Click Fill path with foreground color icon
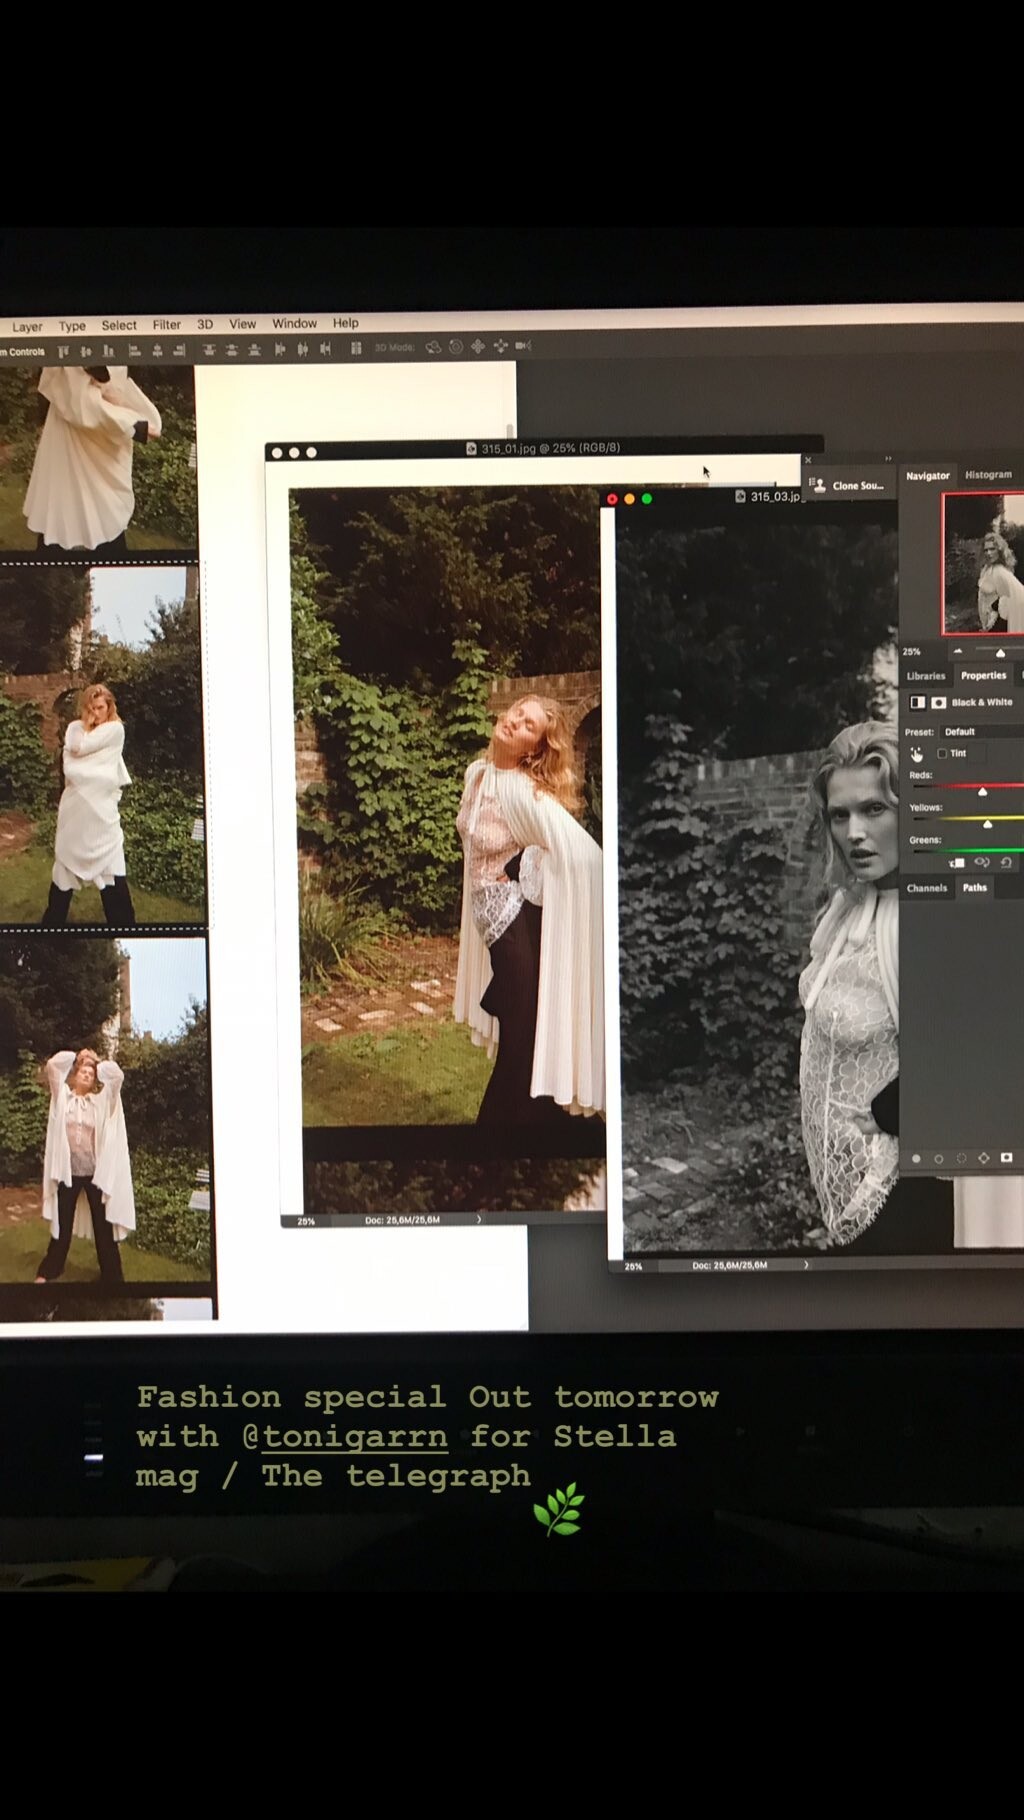This screenshot has height=1820, width=1024. click(x=916, y=1159)
